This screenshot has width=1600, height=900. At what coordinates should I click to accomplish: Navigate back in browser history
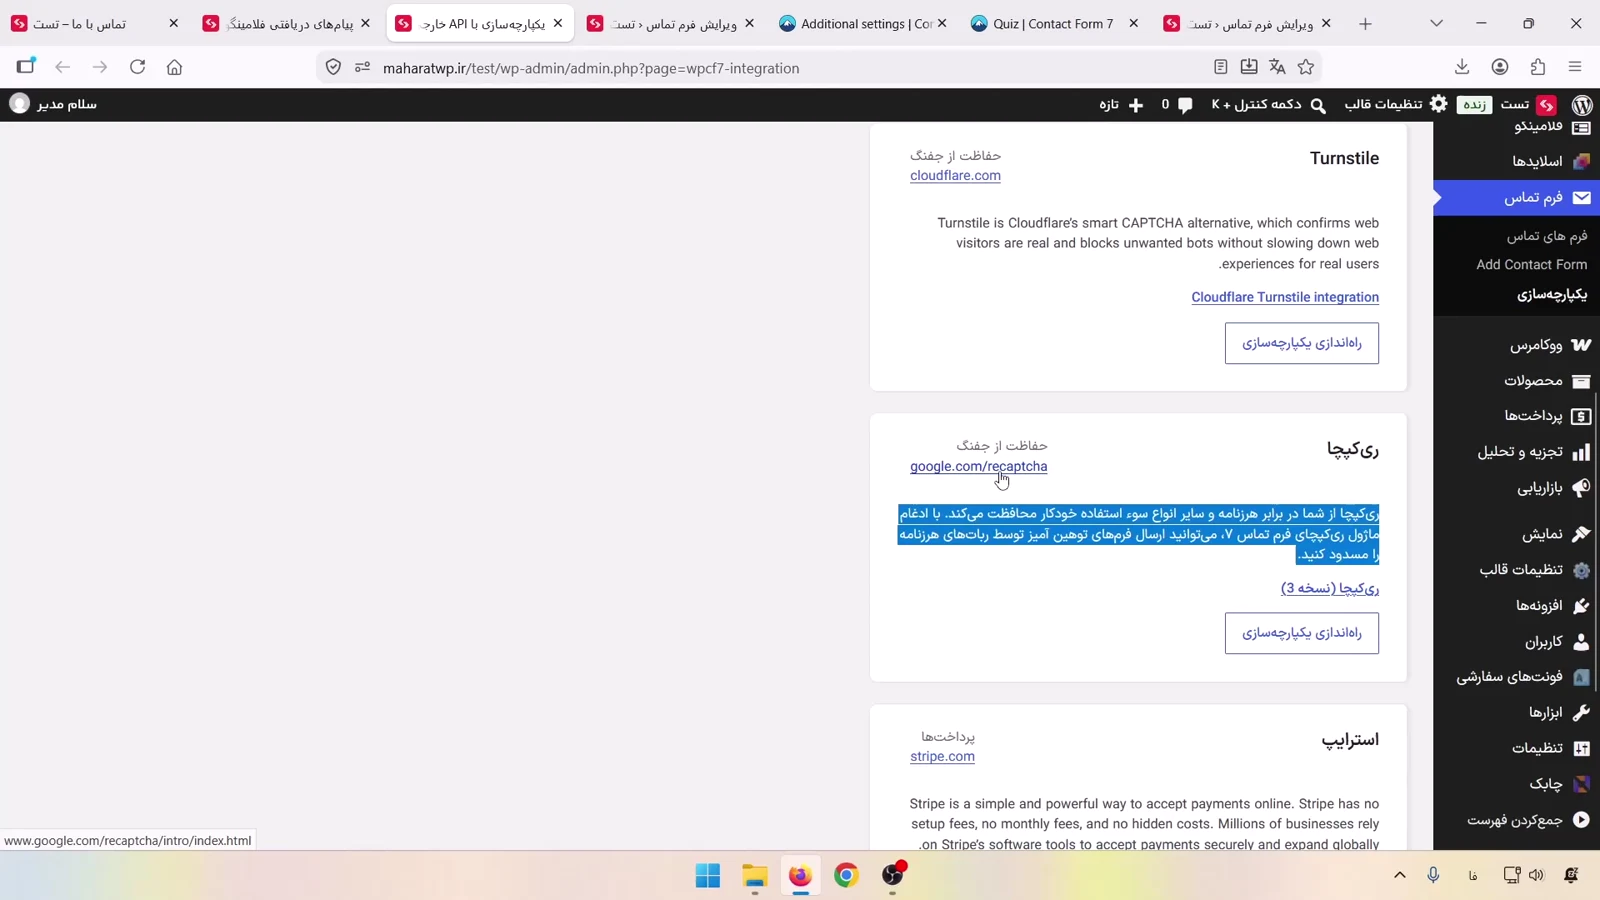click(62, 67)
